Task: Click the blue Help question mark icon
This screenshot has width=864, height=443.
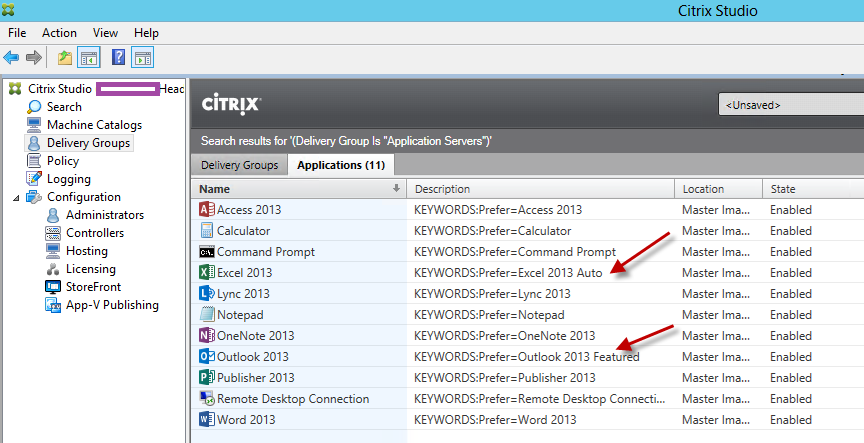Action: [118, 57]
